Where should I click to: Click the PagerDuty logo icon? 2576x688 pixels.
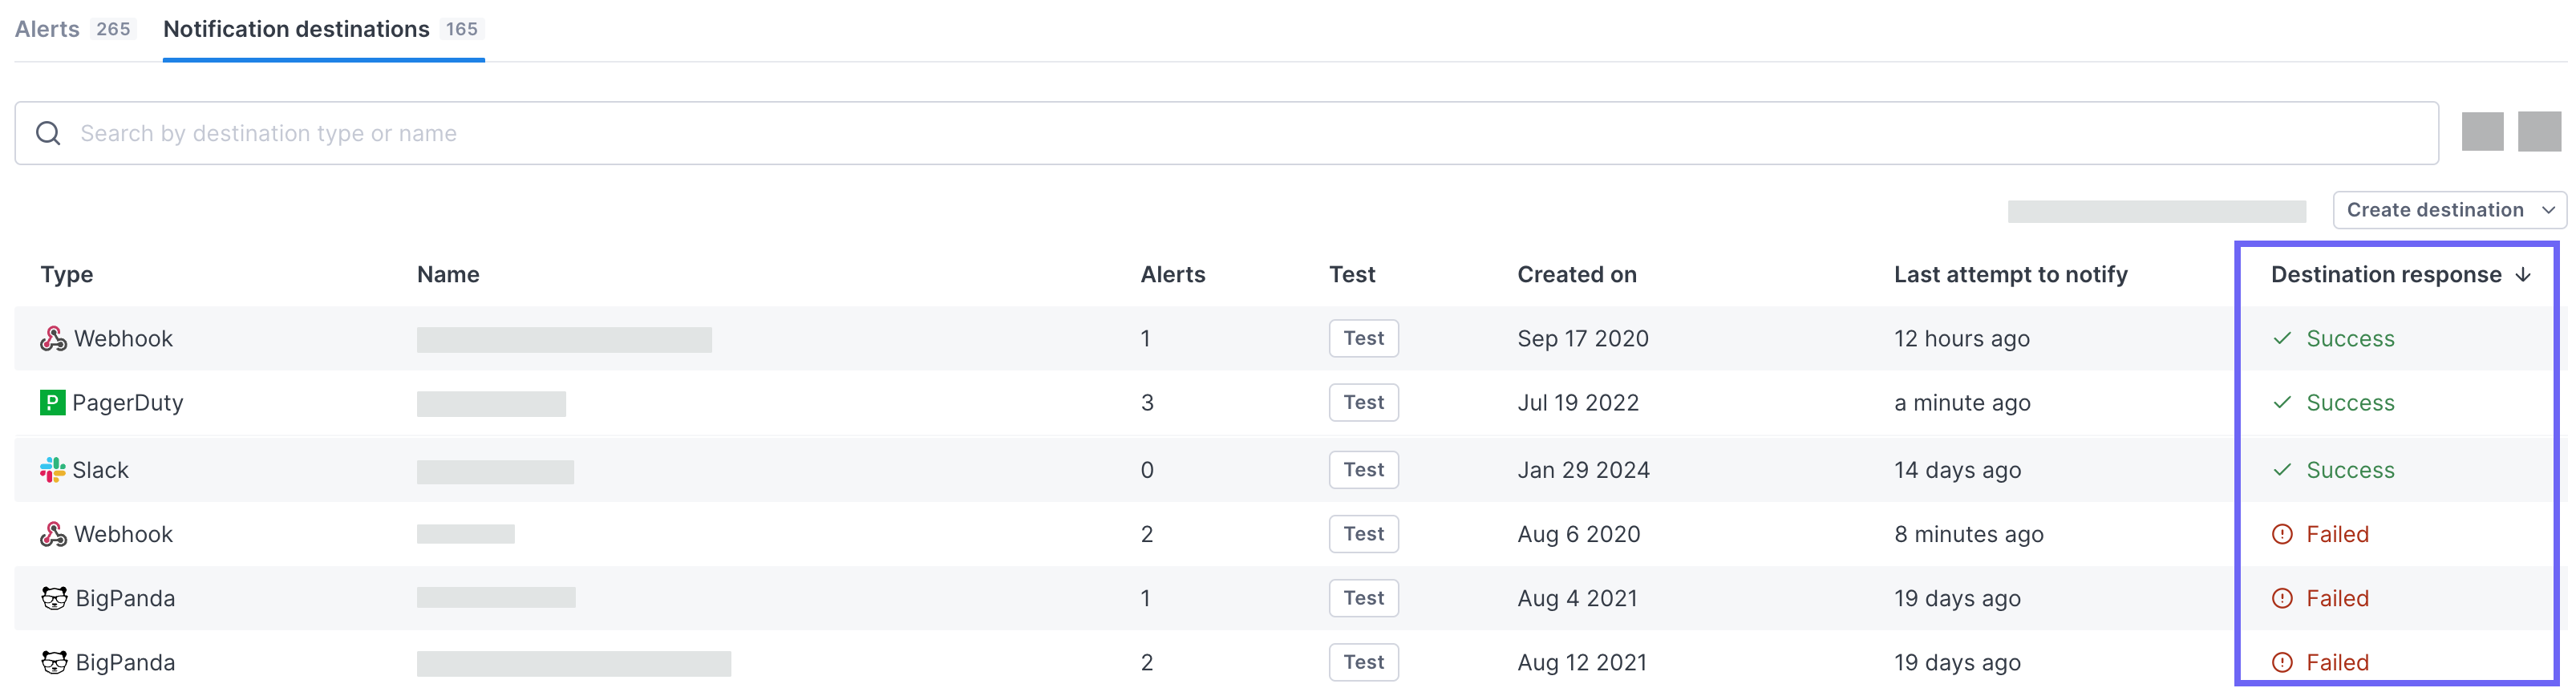[52, 402]
